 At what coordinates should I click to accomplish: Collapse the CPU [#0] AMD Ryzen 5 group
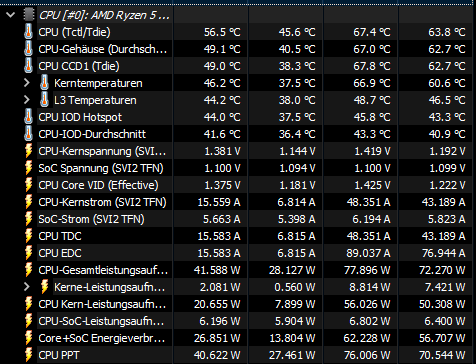pos(10,15)
